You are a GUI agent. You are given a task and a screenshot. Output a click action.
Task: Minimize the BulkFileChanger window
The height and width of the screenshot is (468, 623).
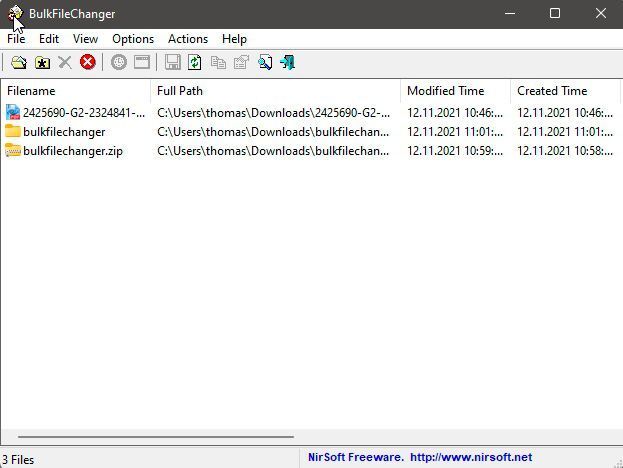tap(510, 14)
